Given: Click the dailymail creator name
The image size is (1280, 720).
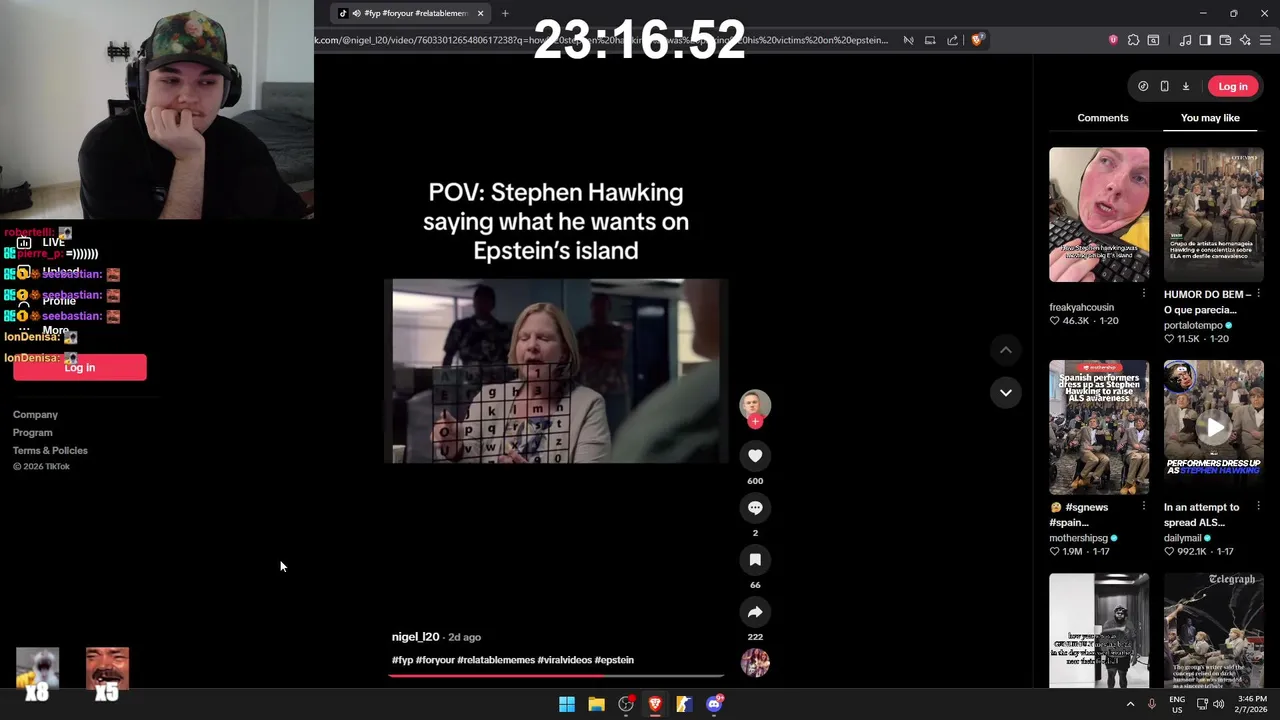Looking at the screenshot, I should click(1182, 538).
